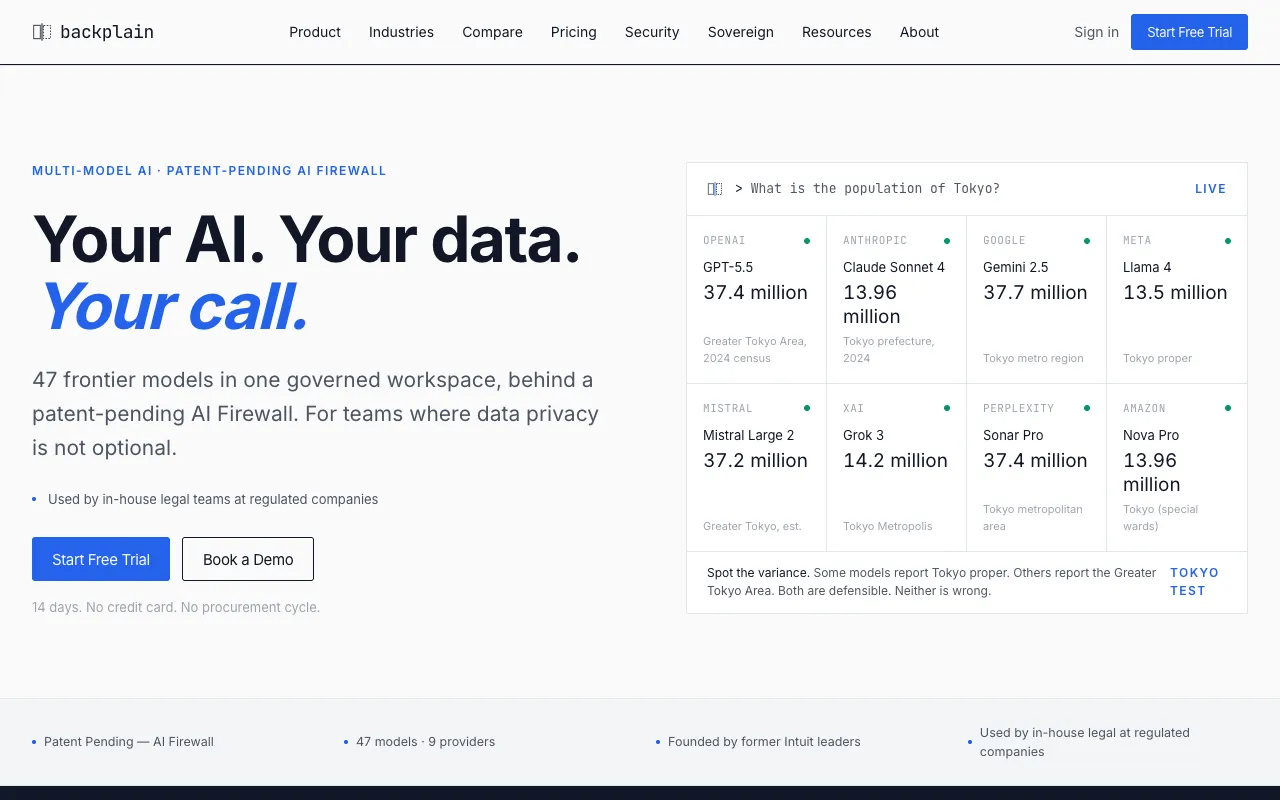Viewport: 1280px width, 800px height.
Task: Select the Grok 3 result card
Action: tap(897, 468)
